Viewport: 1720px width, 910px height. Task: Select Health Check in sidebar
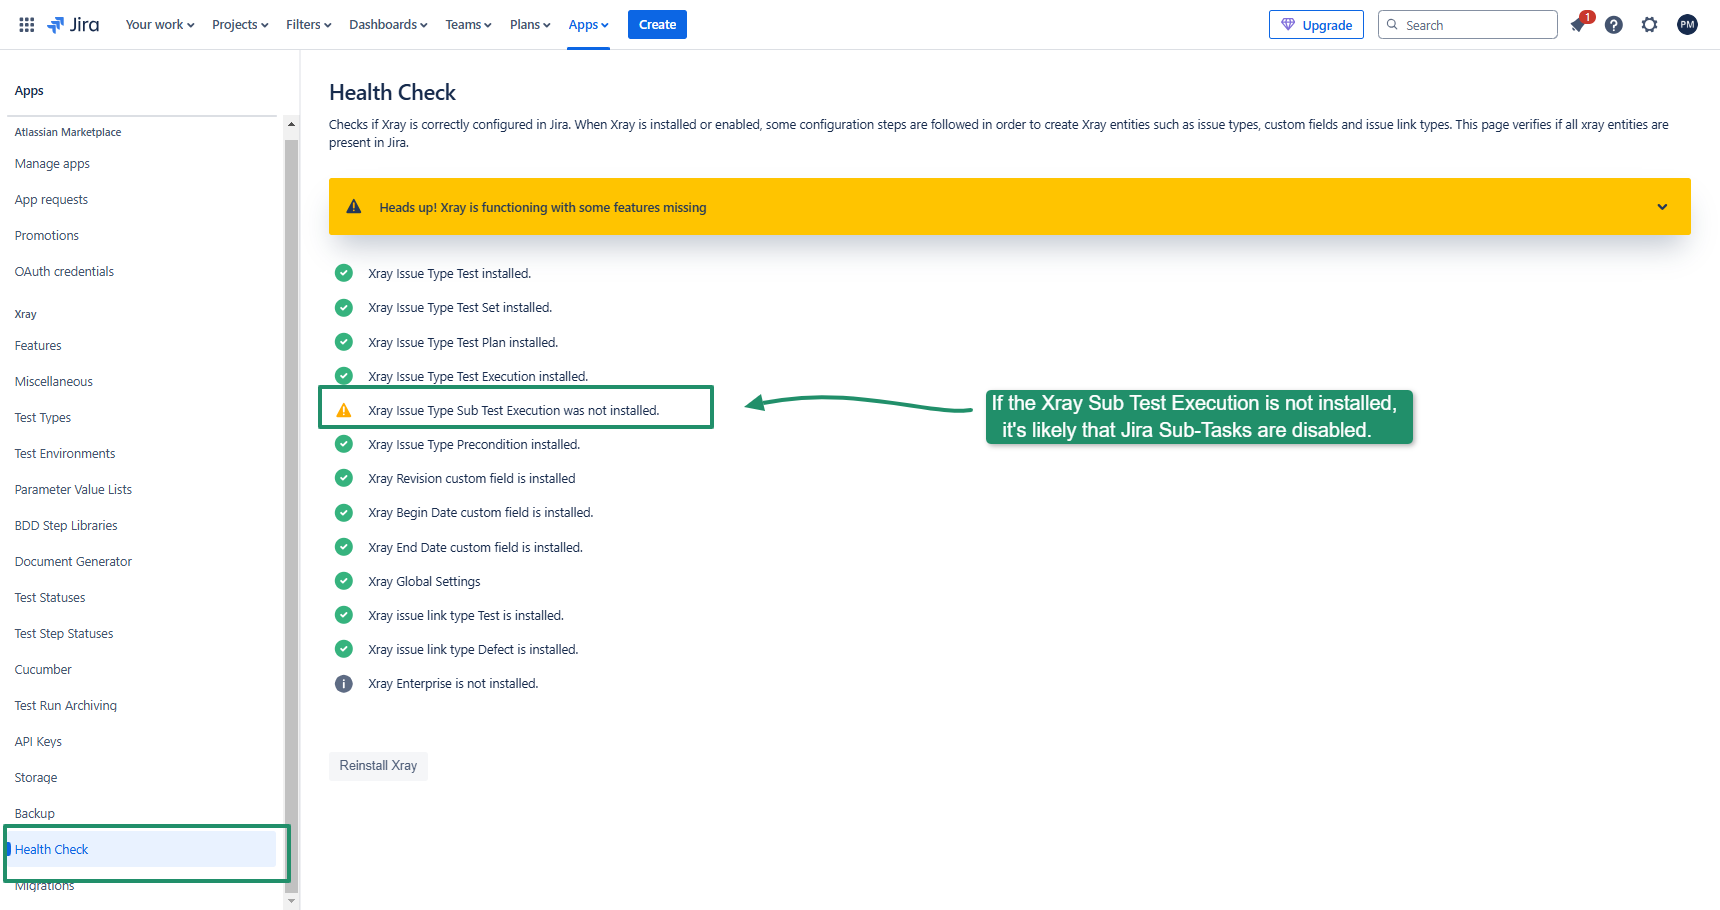(141, 850)
